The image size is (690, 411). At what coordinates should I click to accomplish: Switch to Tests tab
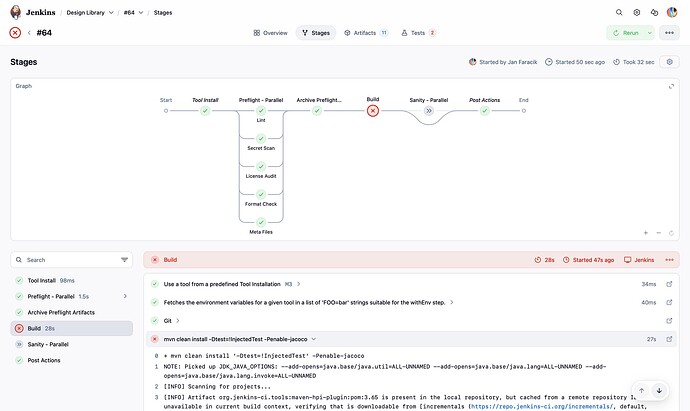(x=418, y=33)
